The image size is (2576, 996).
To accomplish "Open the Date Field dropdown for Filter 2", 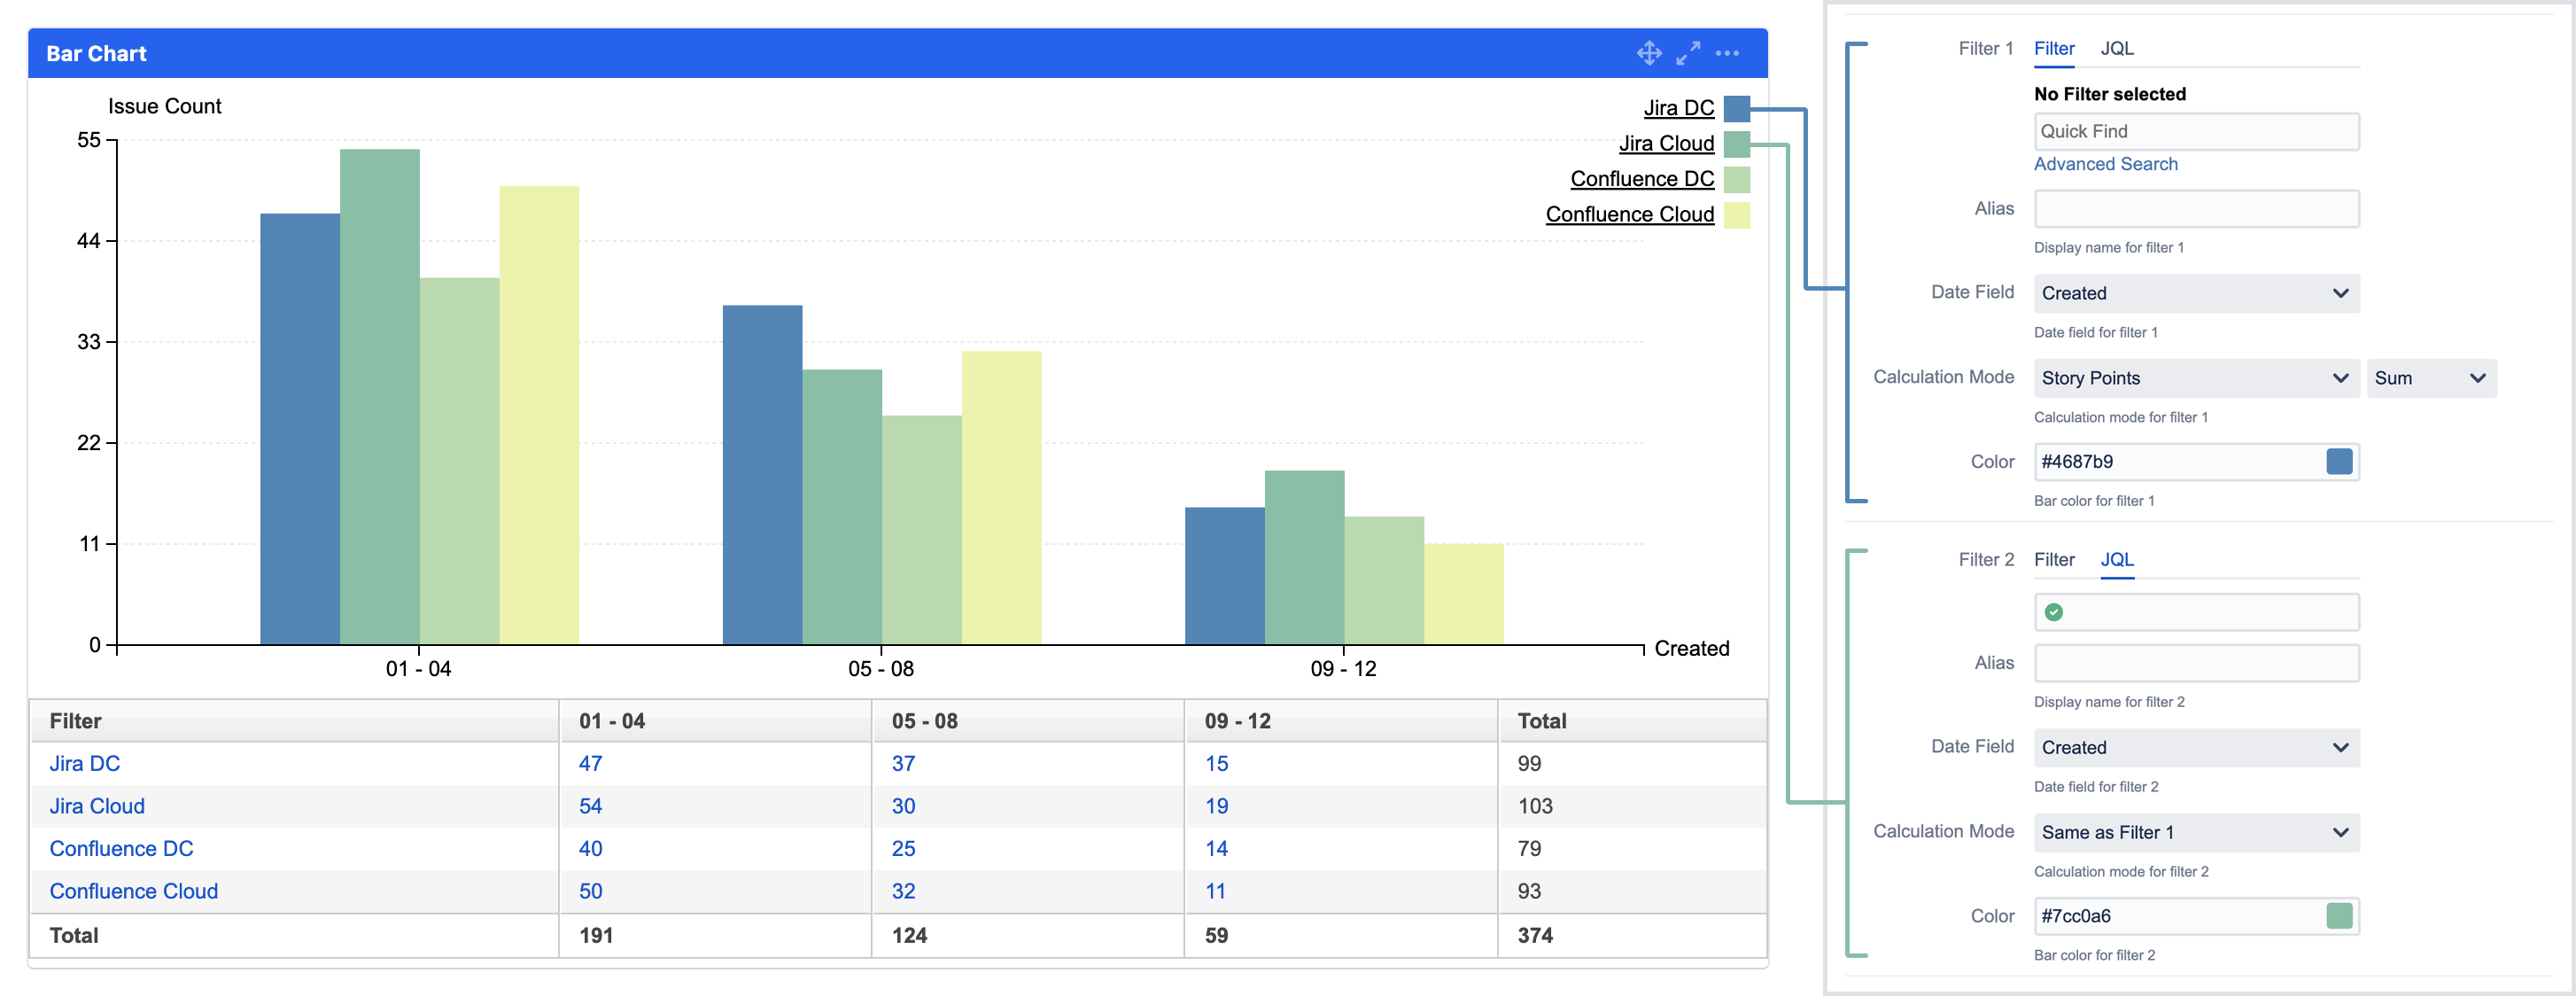I will 2196,747.
